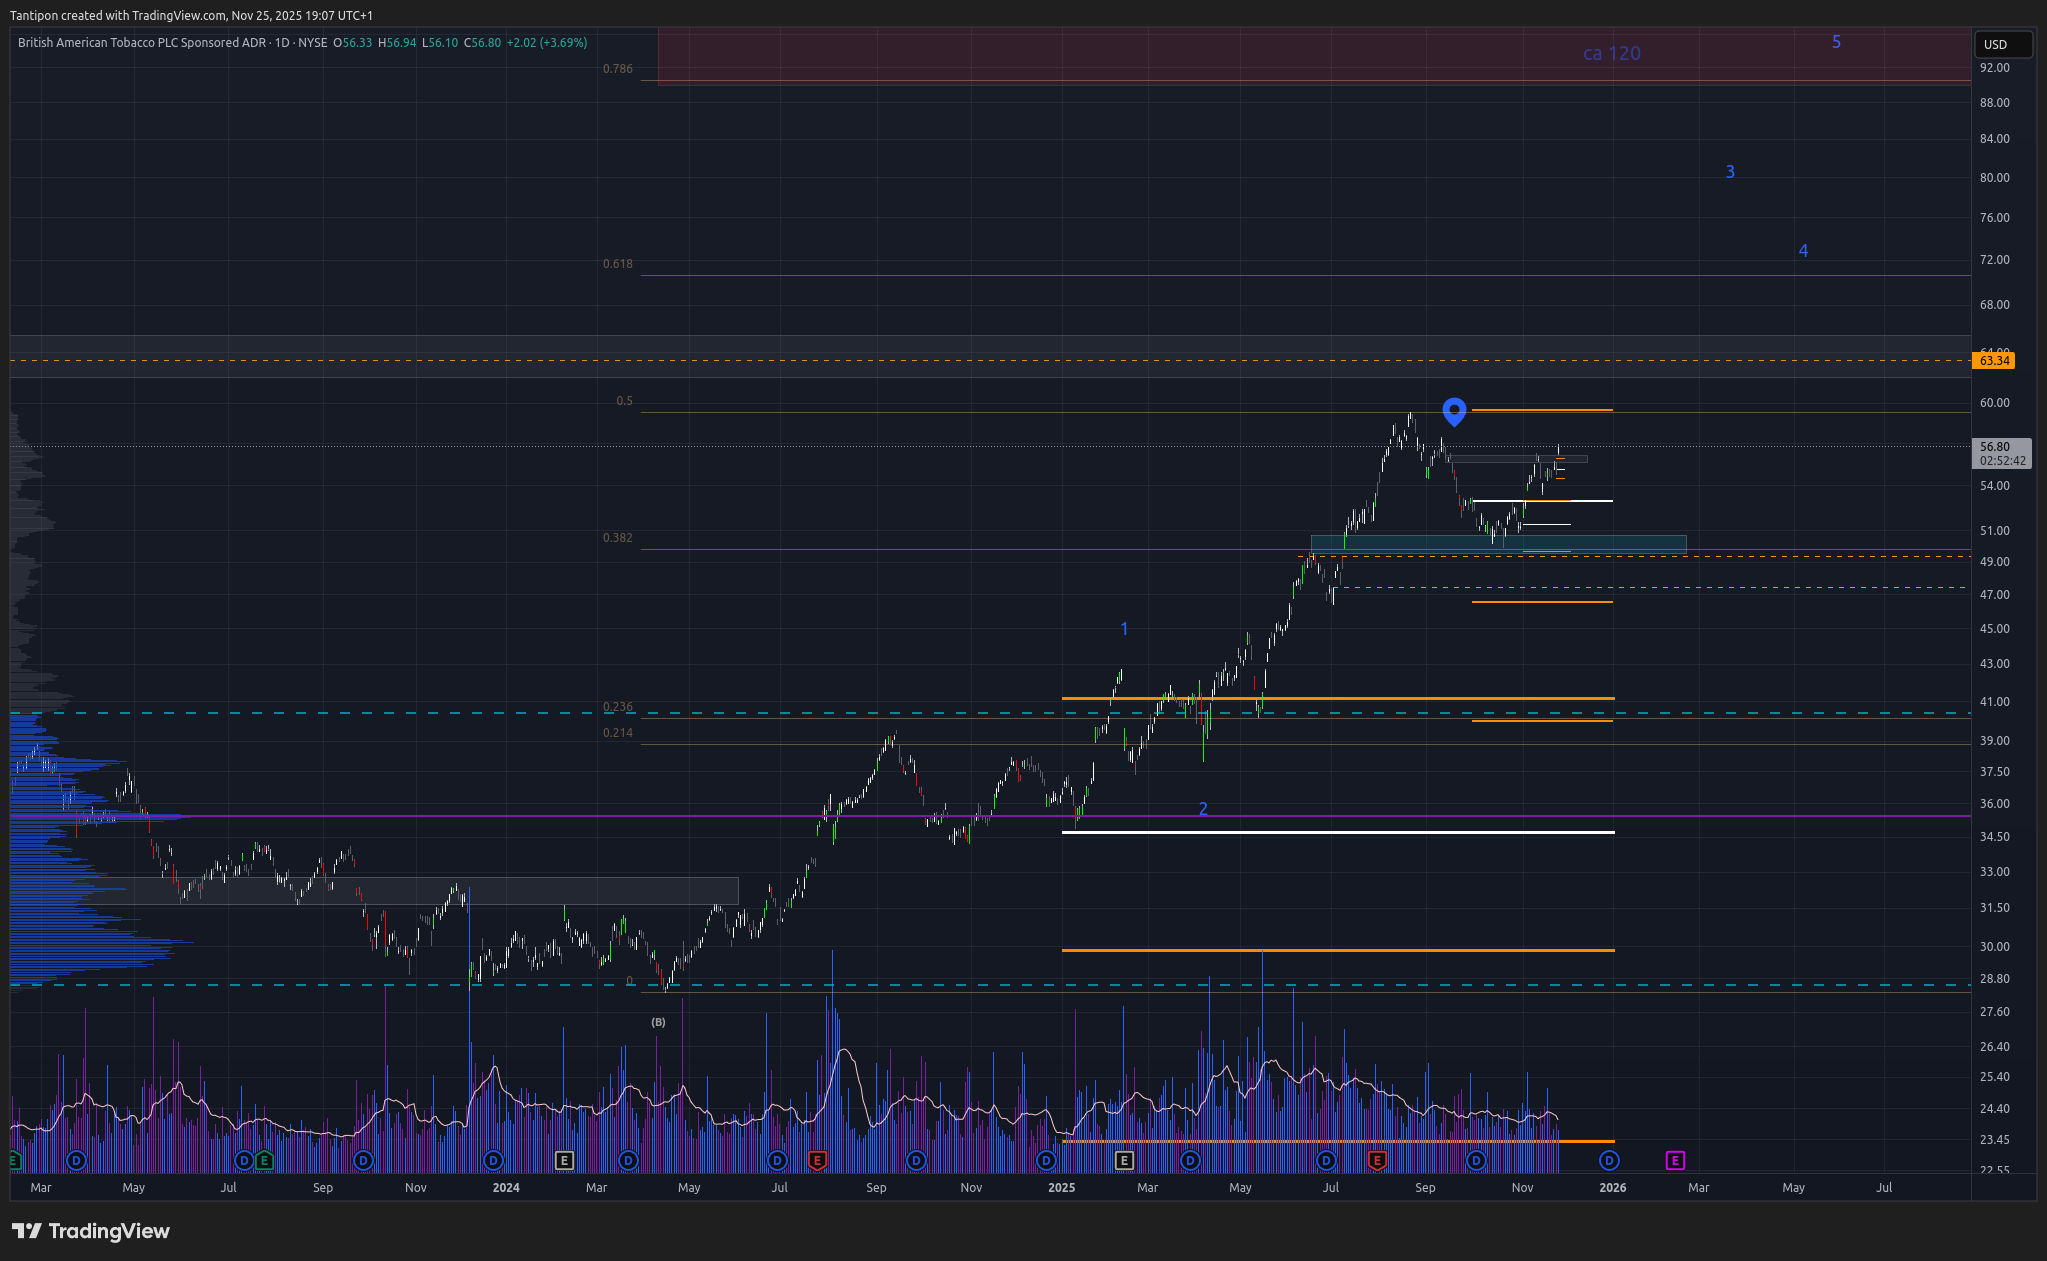2047x1261 pixels.
Task: Click the white E icon in early 2024
Action: click(564, 1160)
